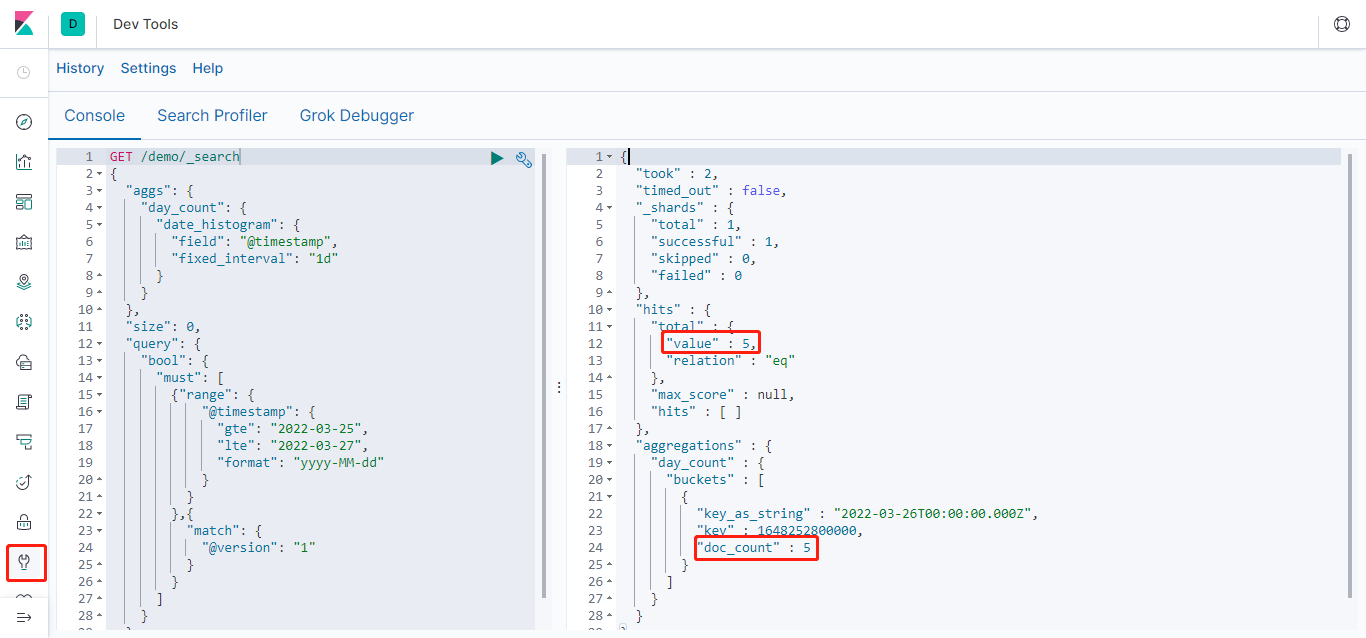
Task: Open Infrastructure metrics icon in sidebar
Action: pyautogui.click(x=24, y=362)
